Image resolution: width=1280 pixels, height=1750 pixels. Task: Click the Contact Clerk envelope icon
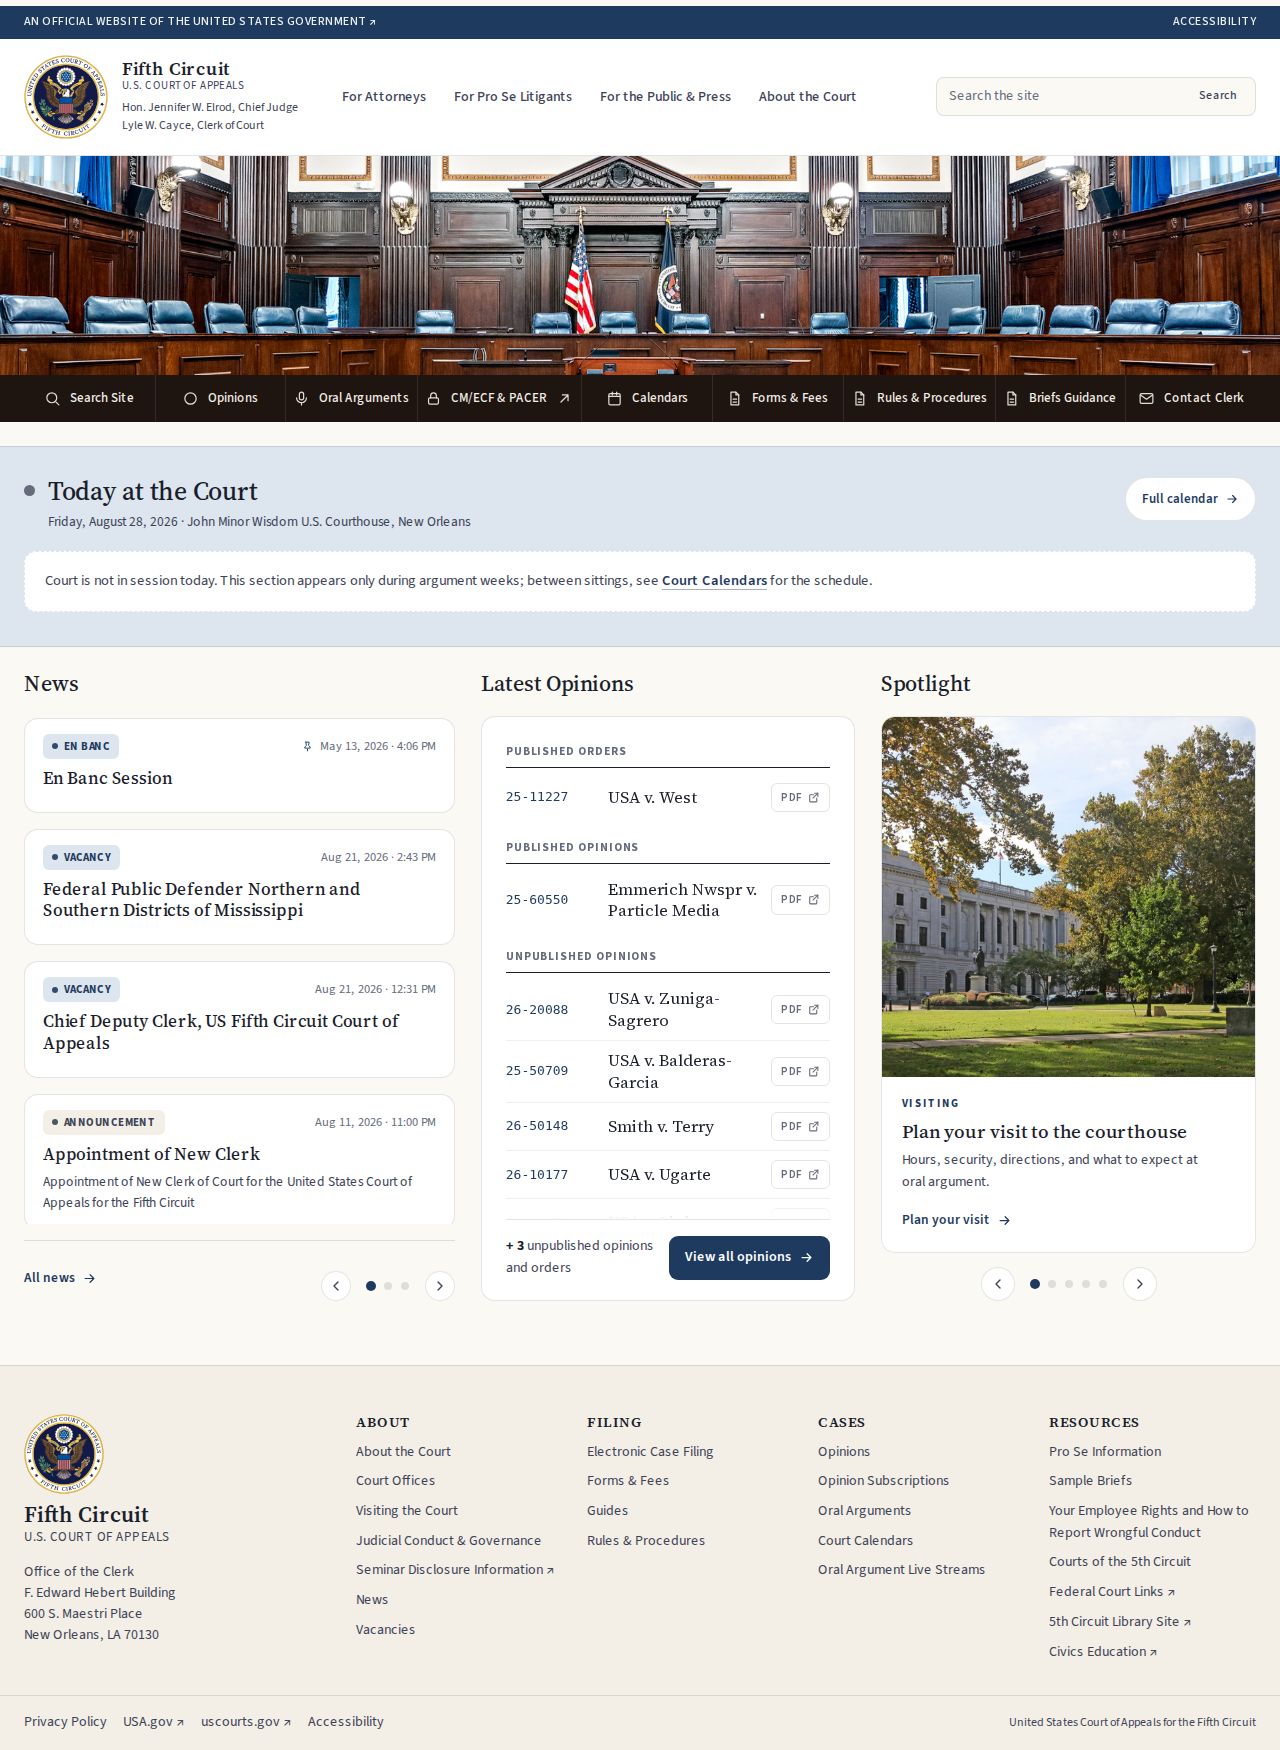point(1146,398)
